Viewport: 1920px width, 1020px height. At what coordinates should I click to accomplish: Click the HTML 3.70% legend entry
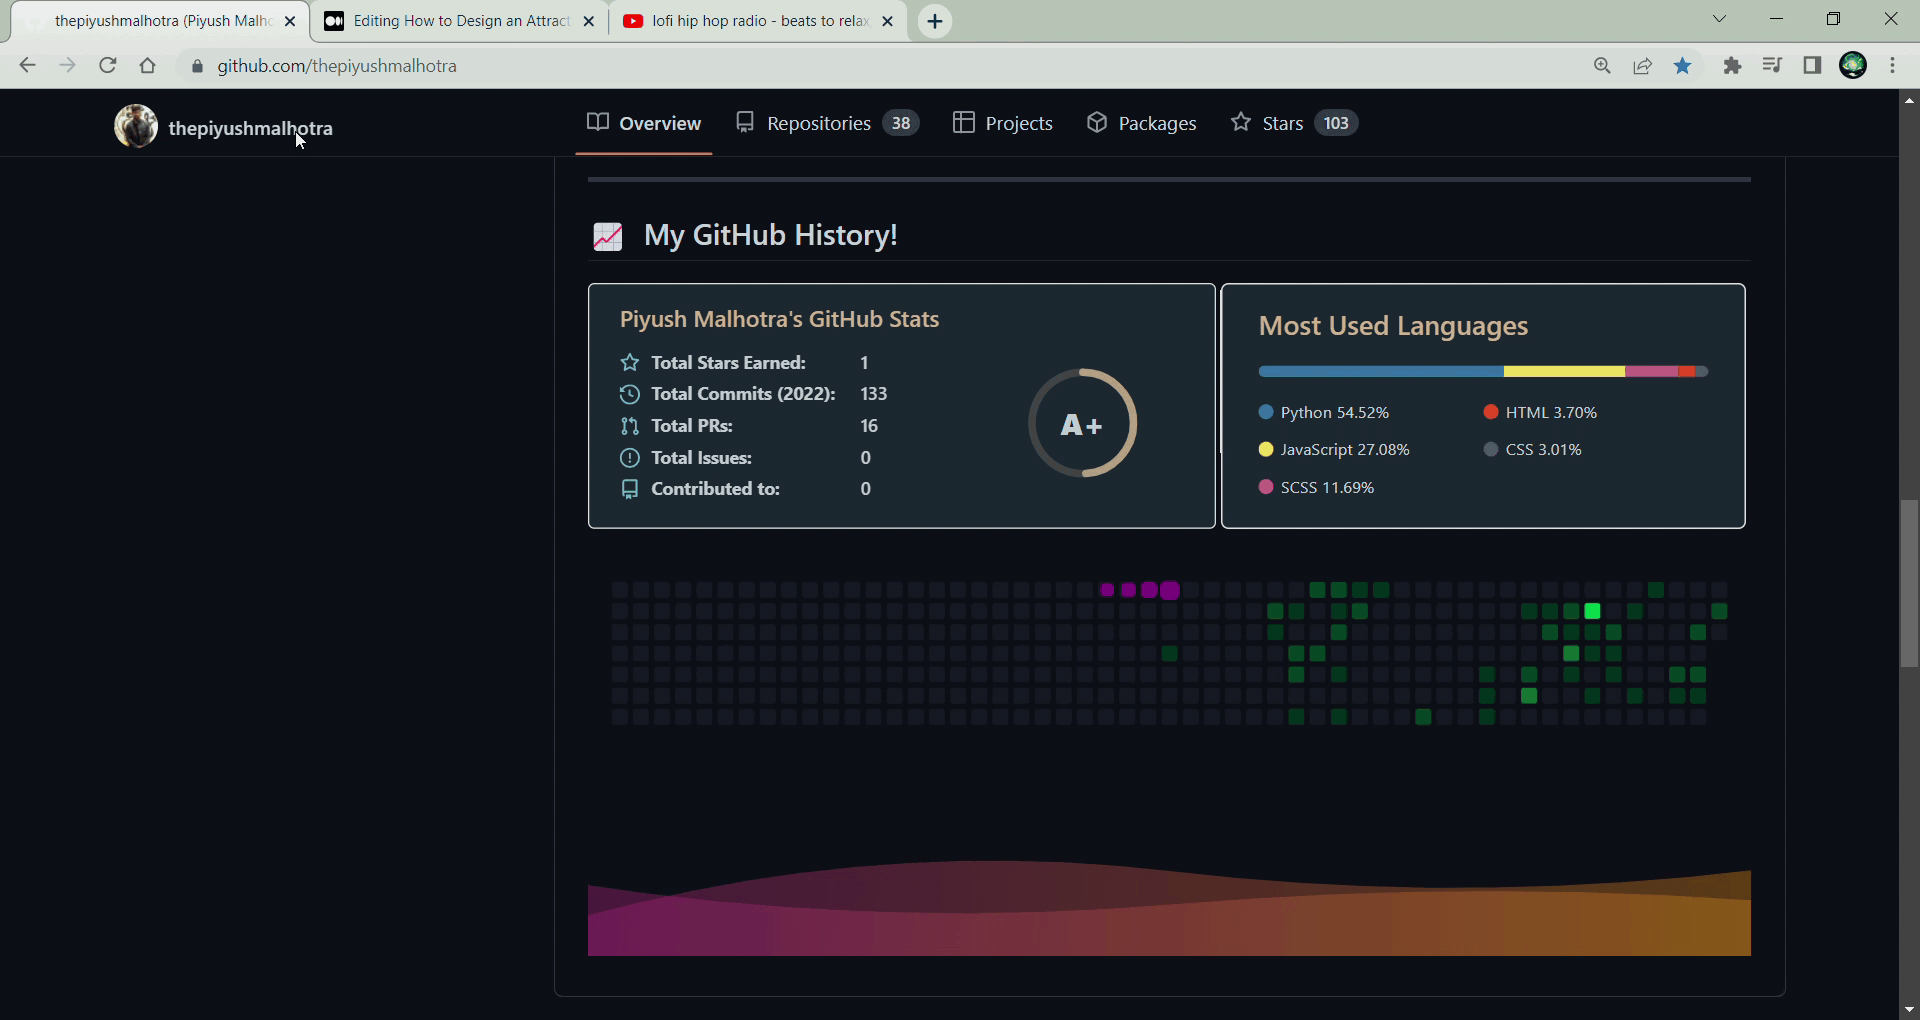(1541, 412)
